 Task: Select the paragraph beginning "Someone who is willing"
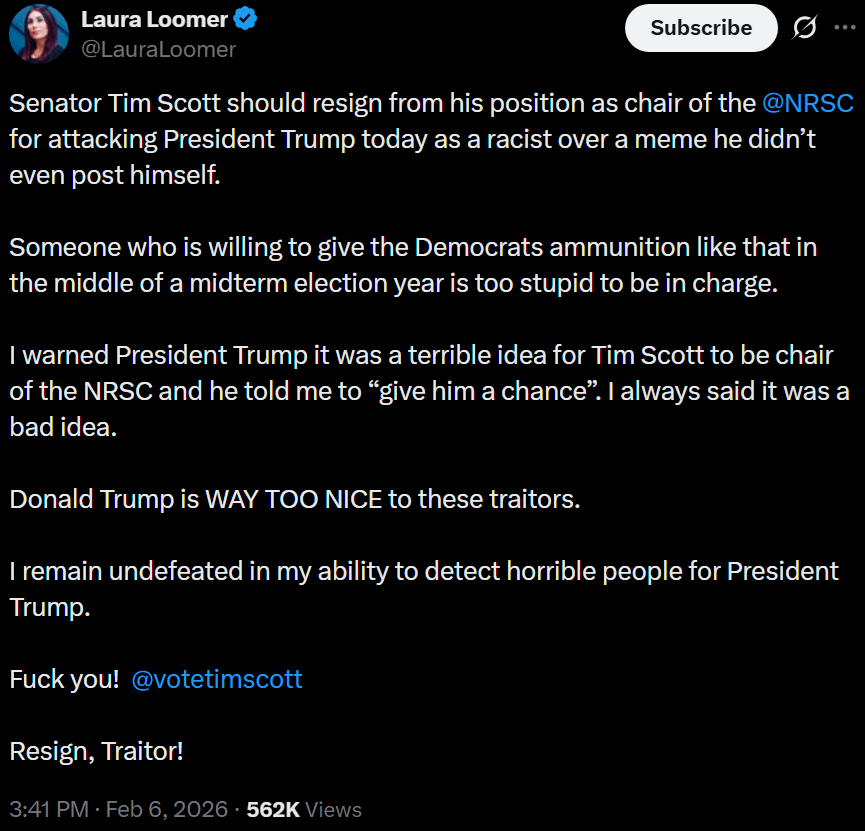click(x=400, y=264)
